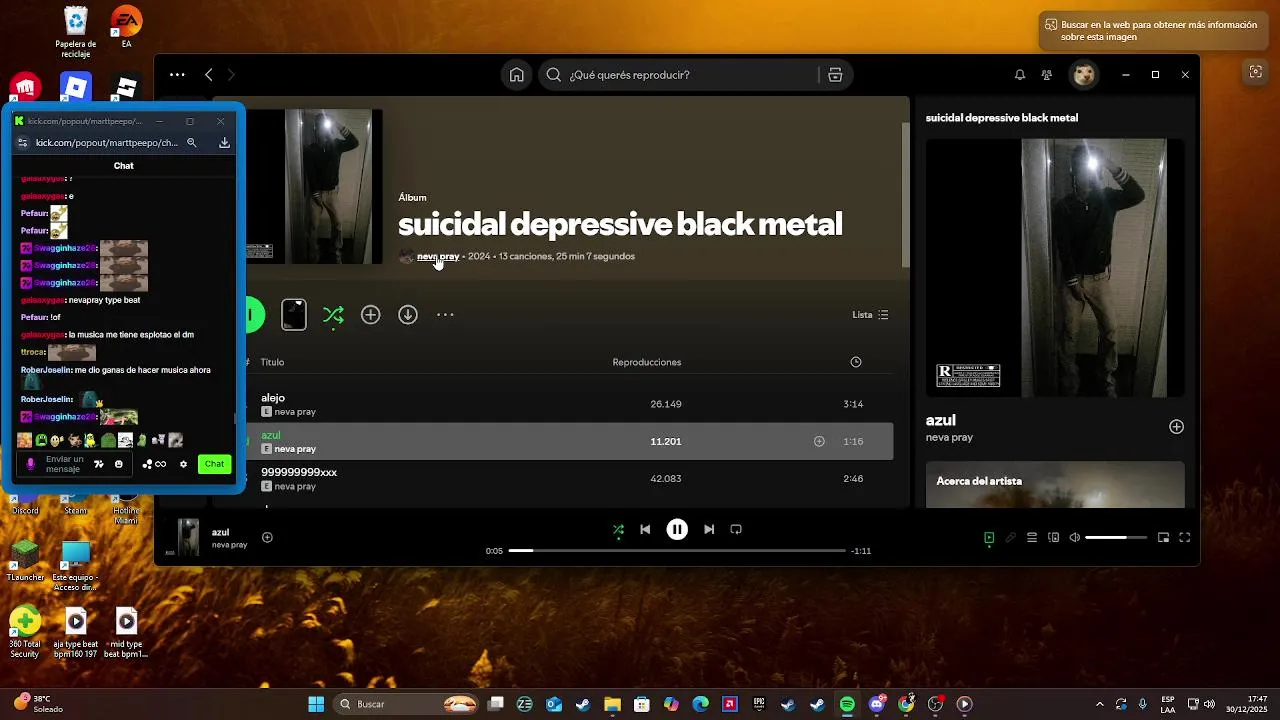Open Windows Start menu
Viewport: 1280px width, 720px height.
click(x=316, y=704)
